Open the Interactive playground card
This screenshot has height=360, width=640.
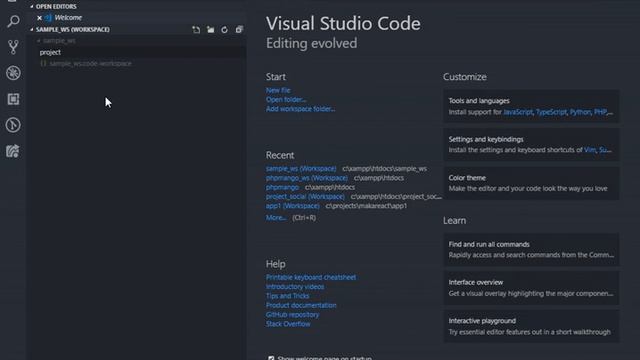(x=531, y=327)
